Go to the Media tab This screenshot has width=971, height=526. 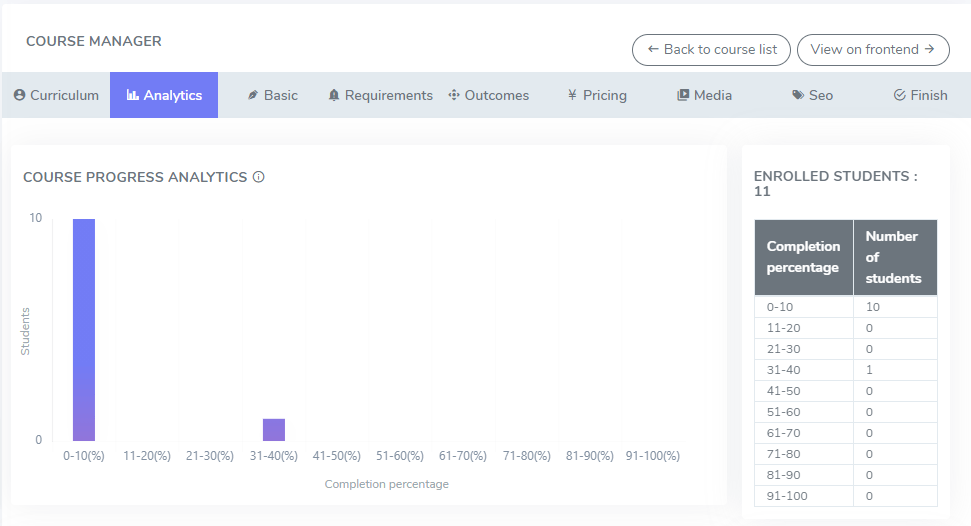tap(705, 95)
